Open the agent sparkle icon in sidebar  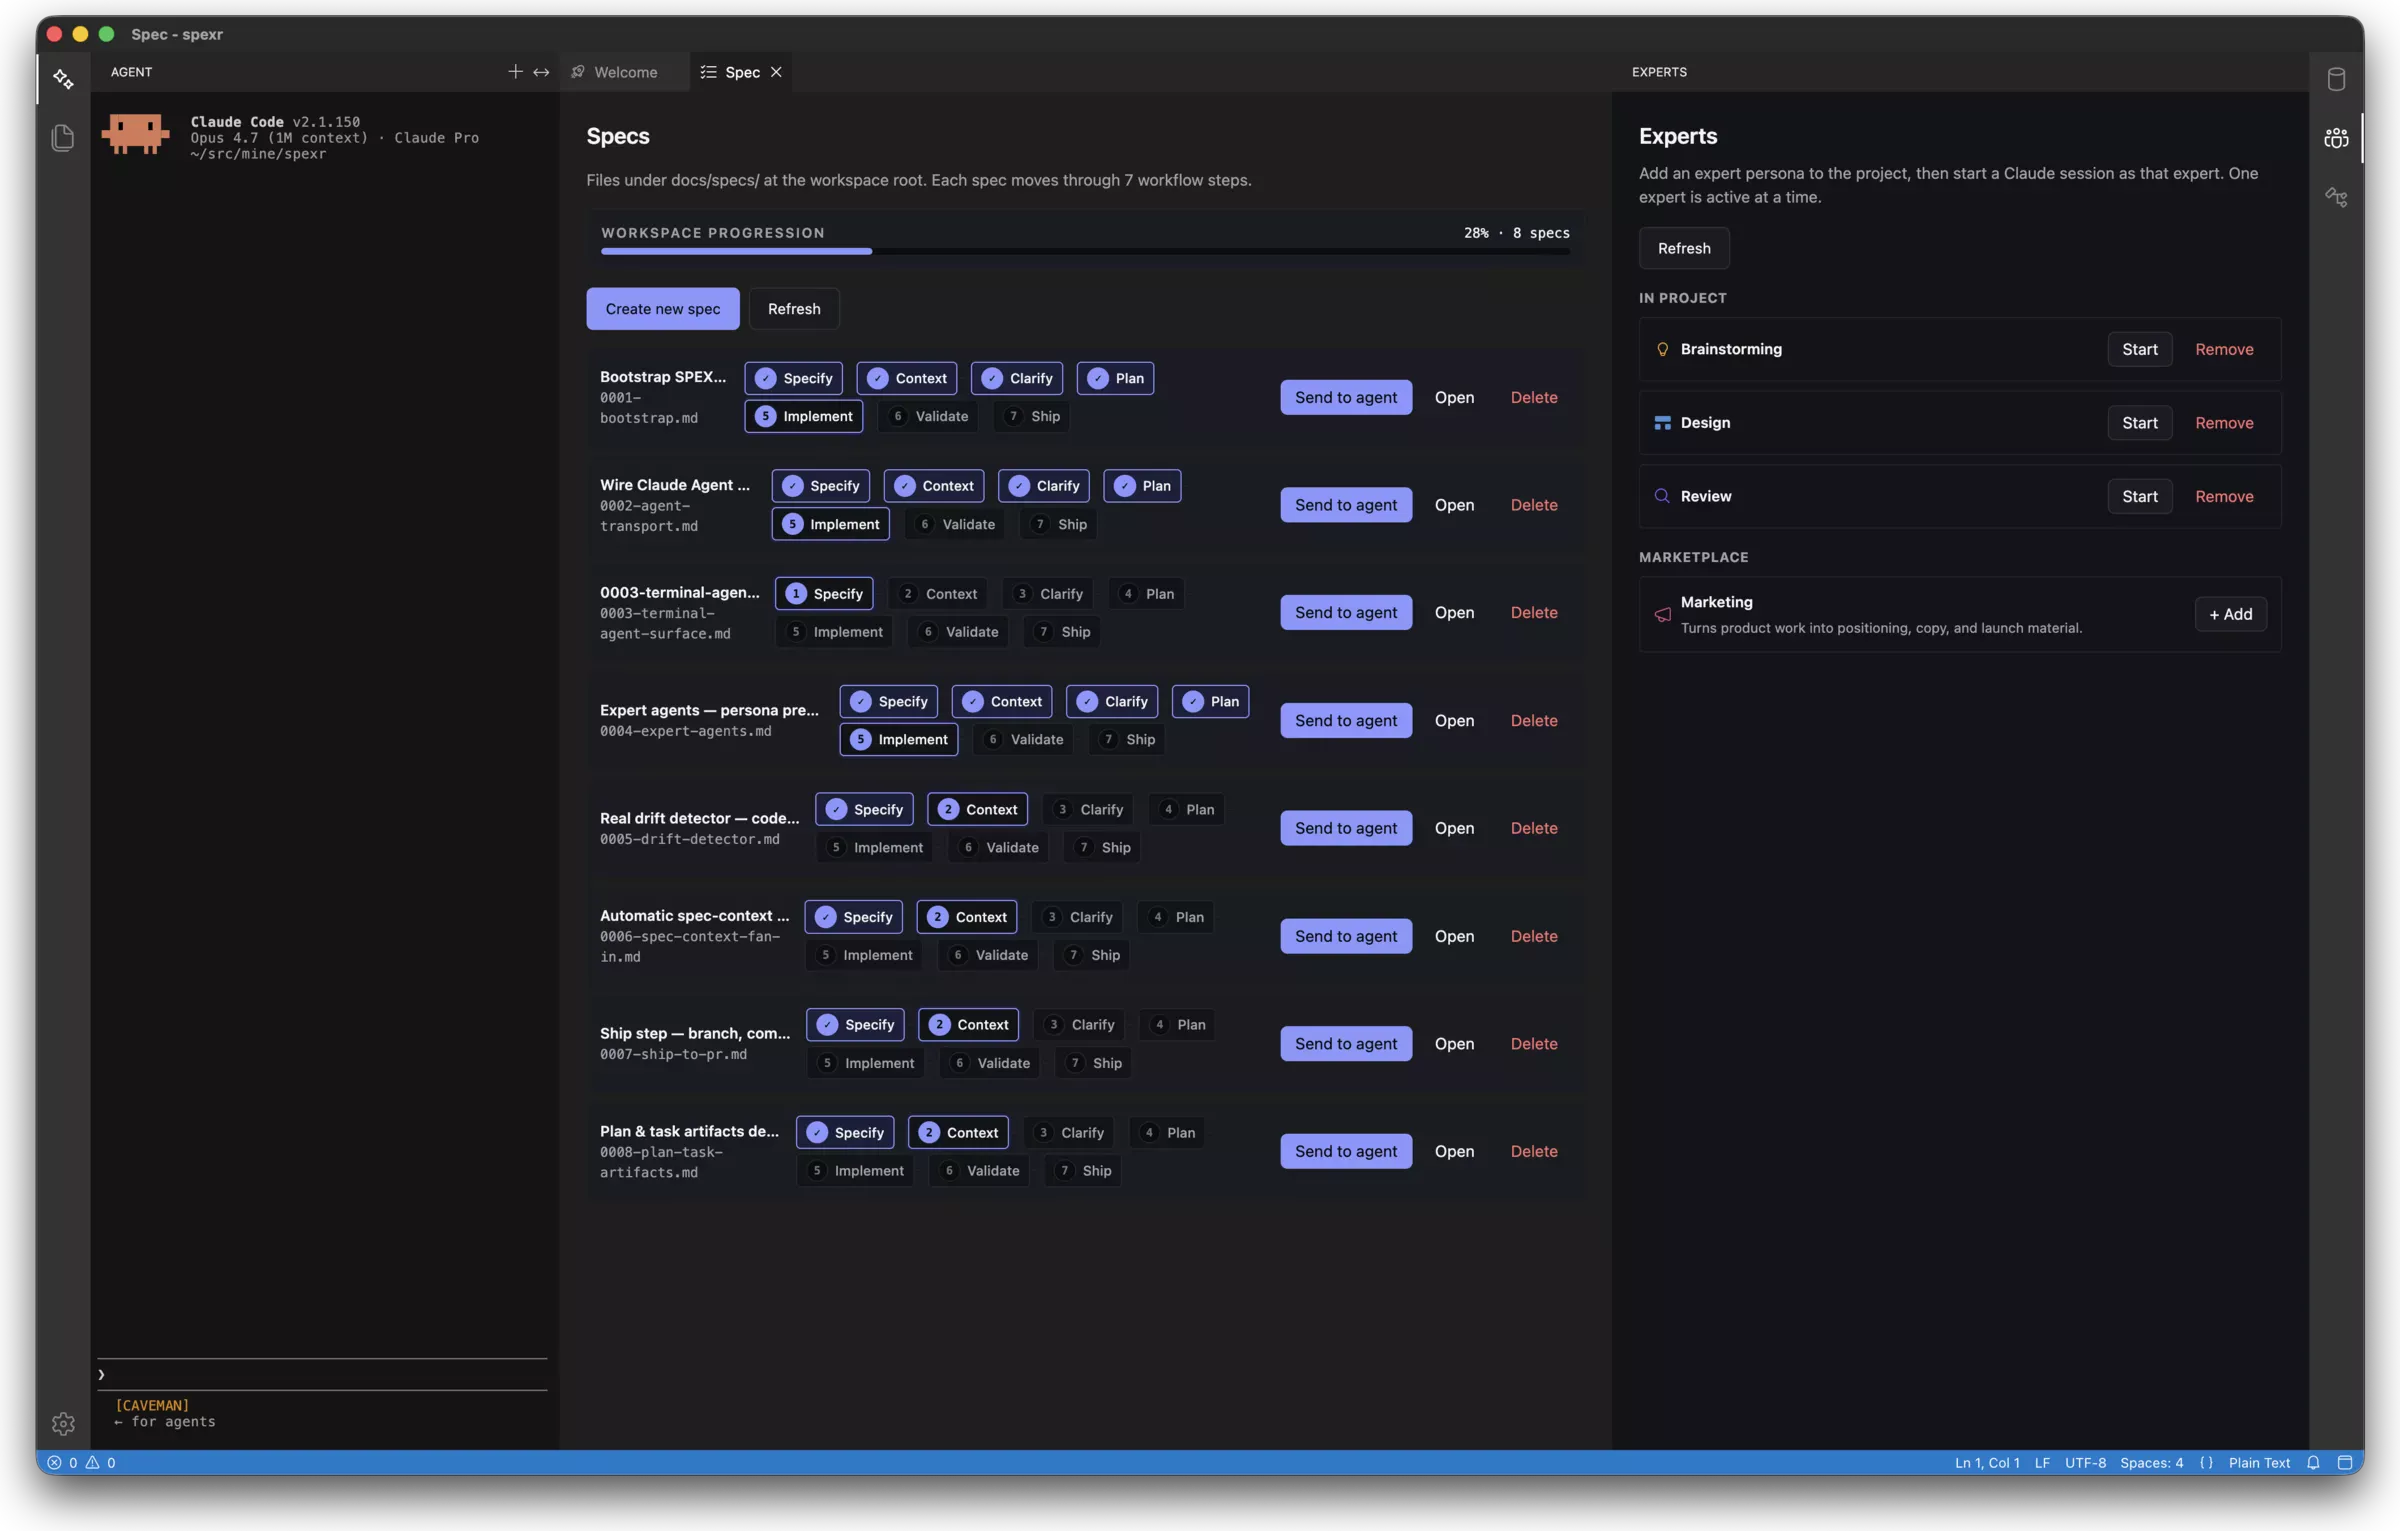click(x=63, y=79)
